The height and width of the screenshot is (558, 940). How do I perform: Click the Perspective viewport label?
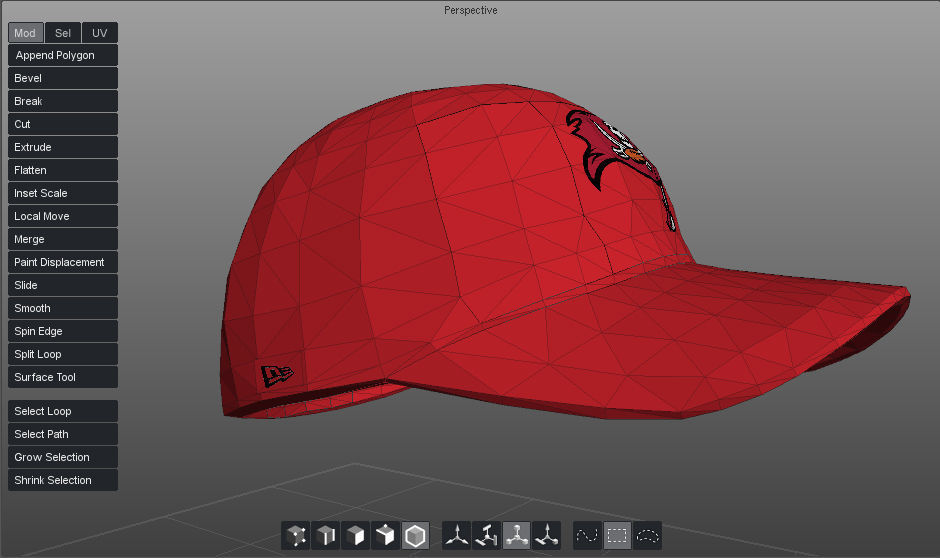click(471, 10)
